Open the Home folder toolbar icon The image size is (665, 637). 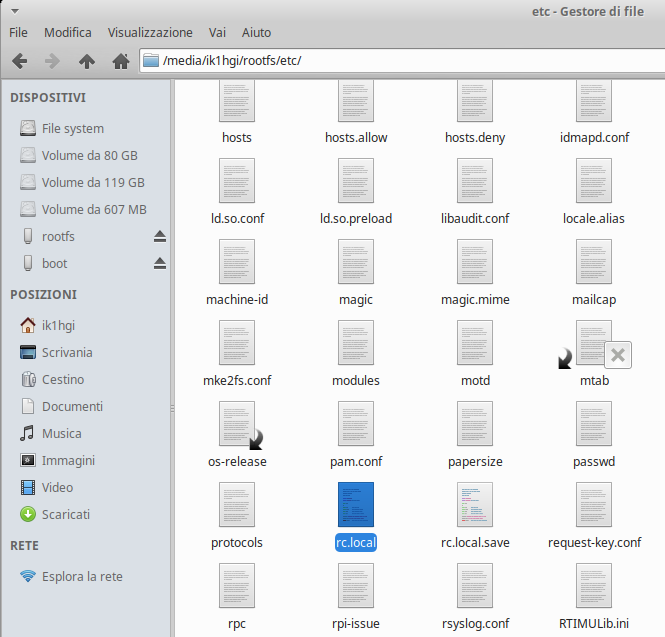click(121, 61)
